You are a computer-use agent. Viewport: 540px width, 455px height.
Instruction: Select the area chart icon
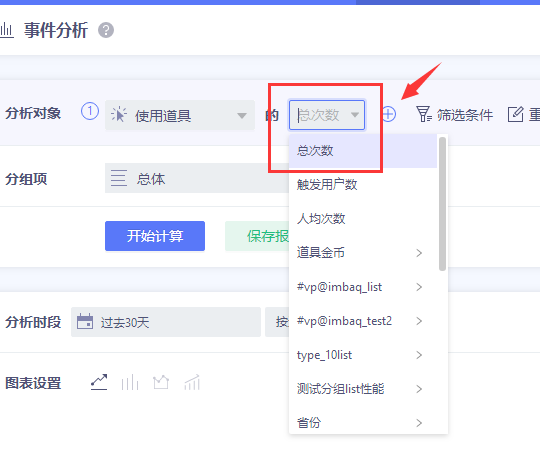click(161, 382)
